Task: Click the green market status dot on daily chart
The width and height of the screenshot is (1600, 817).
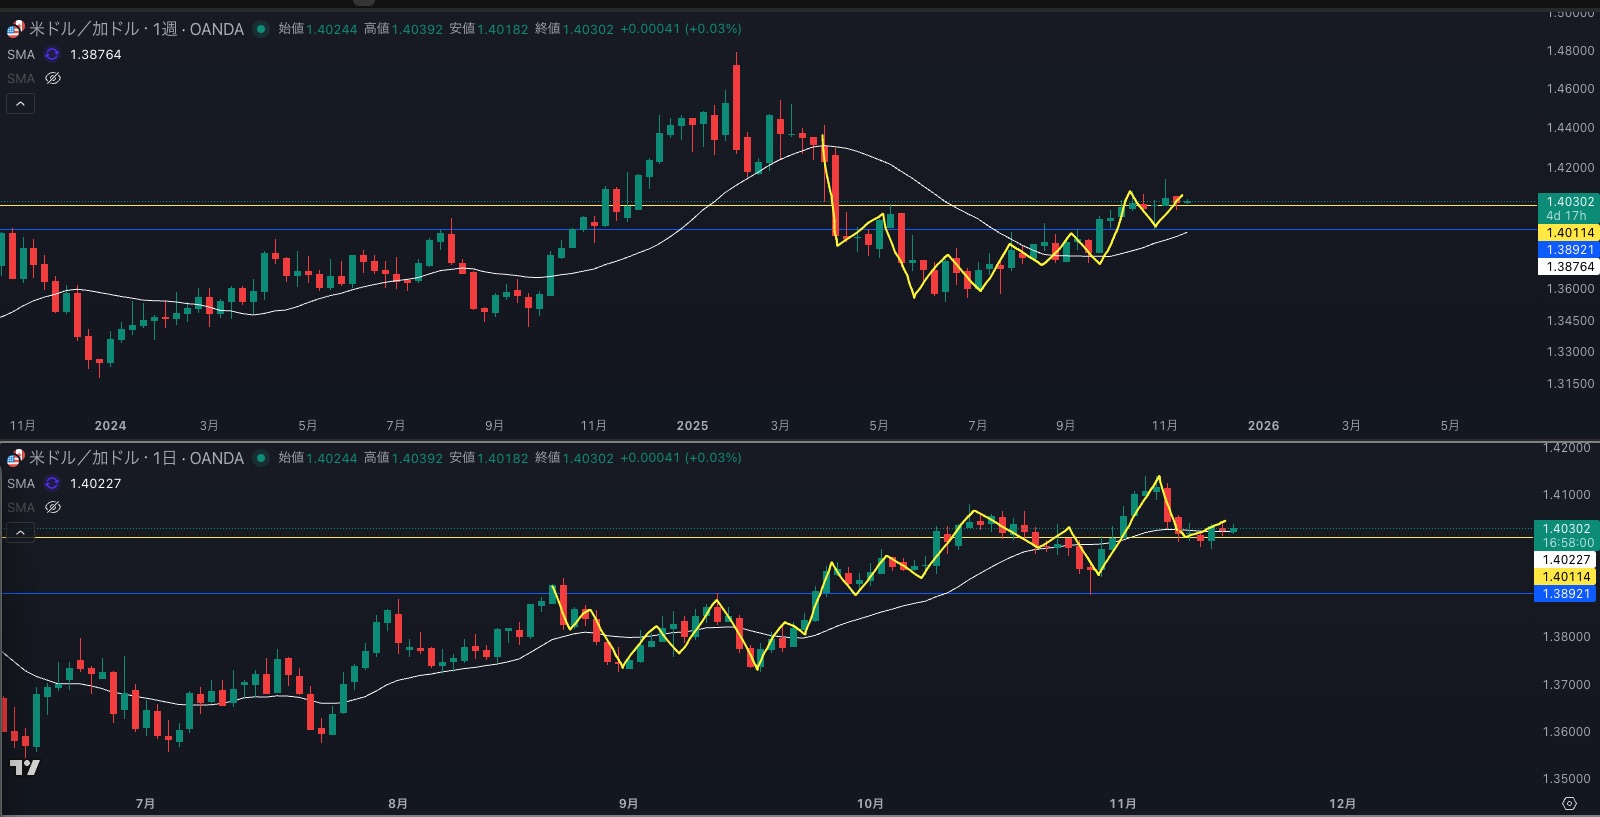Action: click(x=261, y=458)
